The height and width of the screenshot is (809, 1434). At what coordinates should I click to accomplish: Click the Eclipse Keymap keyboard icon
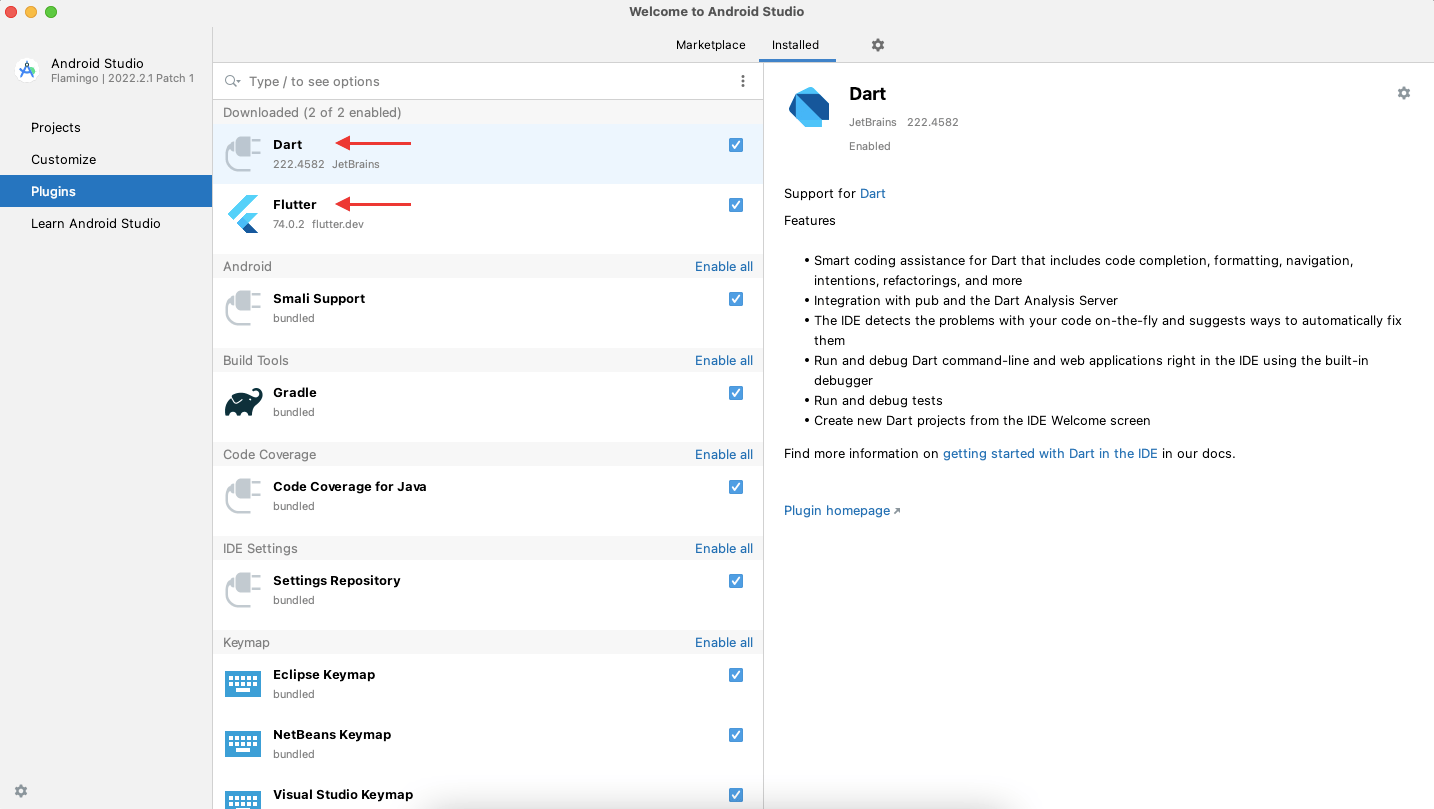[243, 684]
